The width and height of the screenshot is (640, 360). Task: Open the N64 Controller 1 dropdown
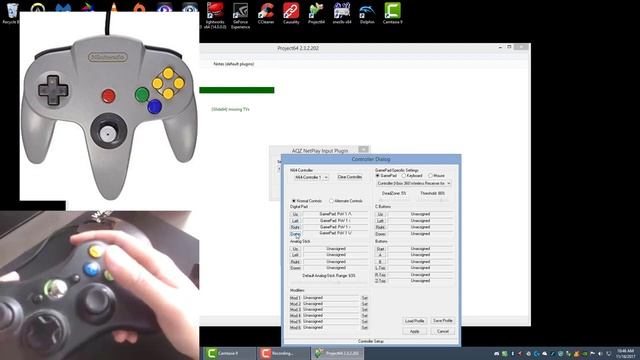(311, 177)
